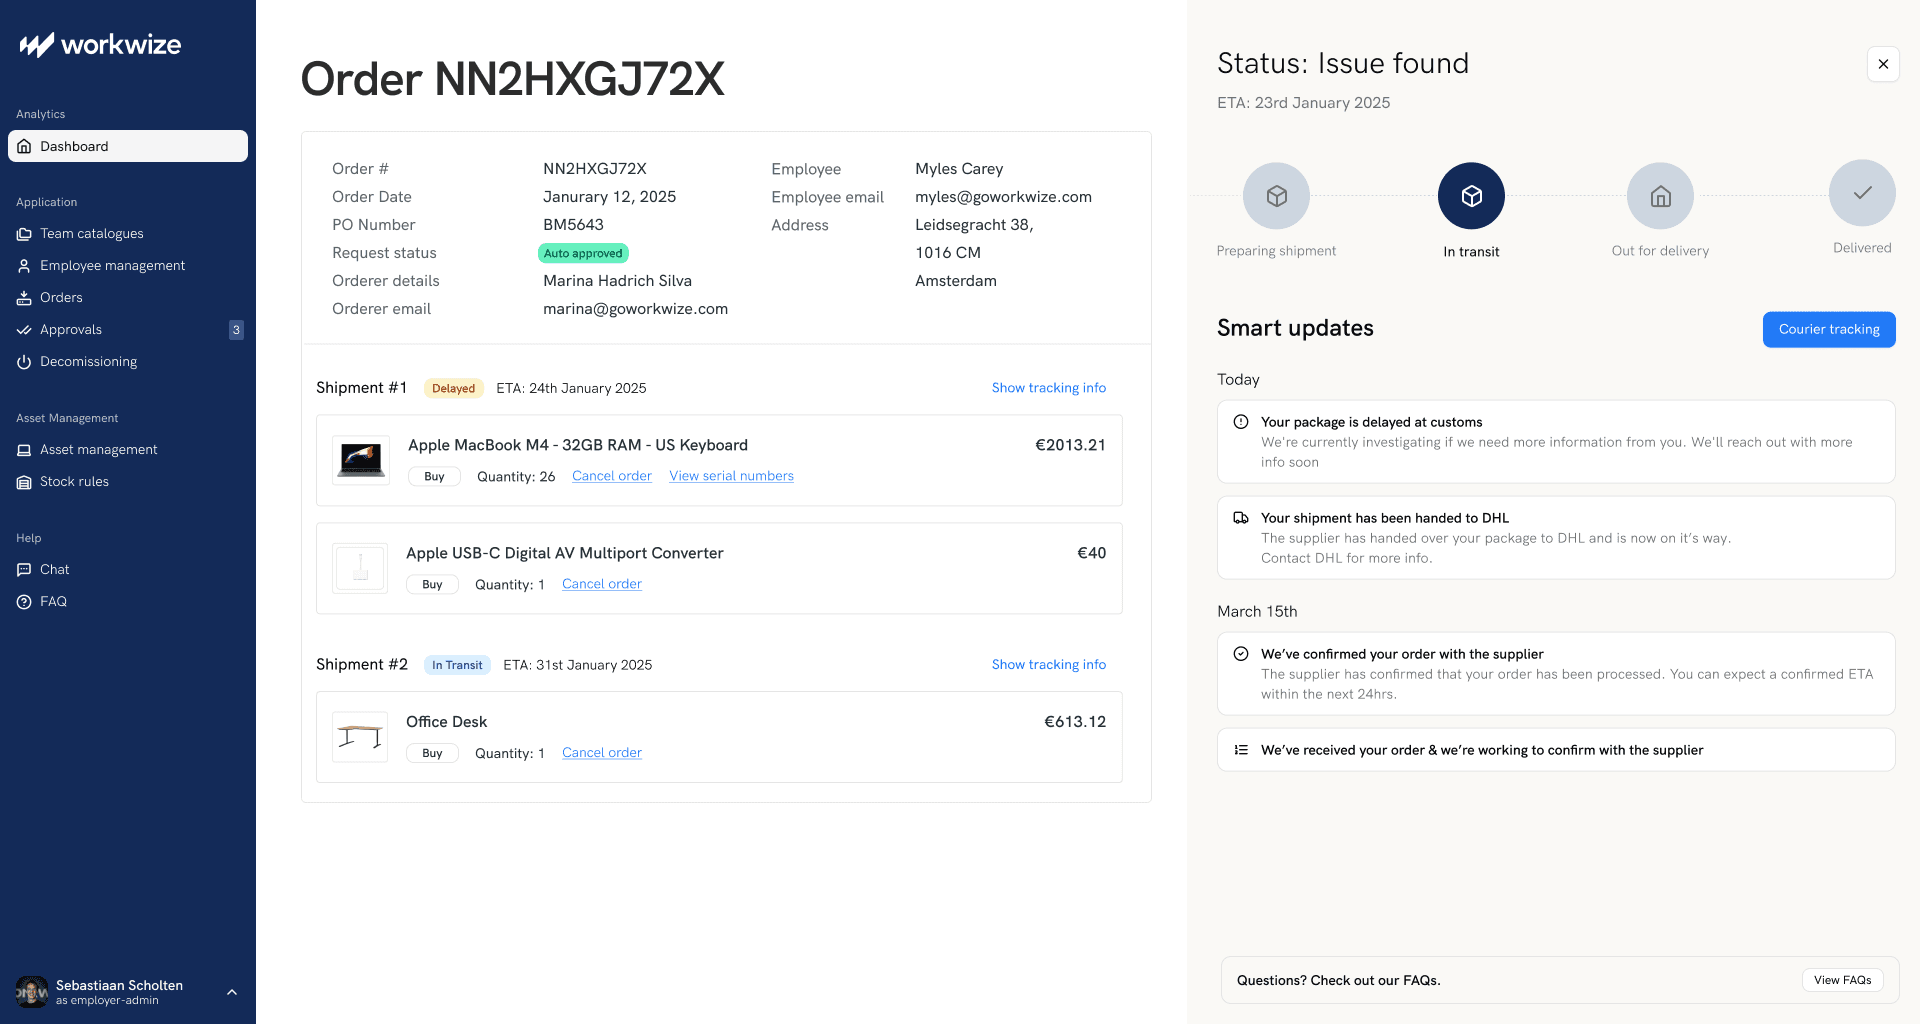This screenshot has width=1920, height=1024.
Task: Click the delayed at customs alert icon
Action: [x=1241, y=422]
